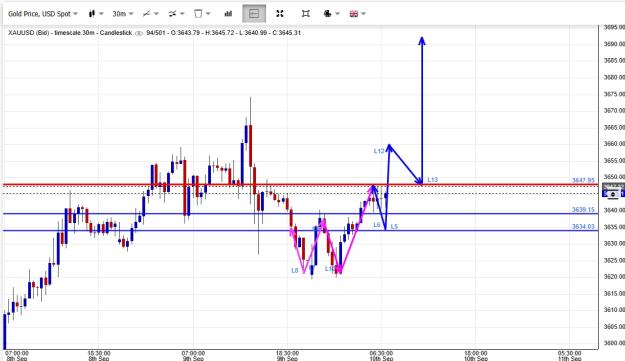Screen dimensions: 625x361
Task: Click the detach chart window icon
Action: [x=306, y=14]
